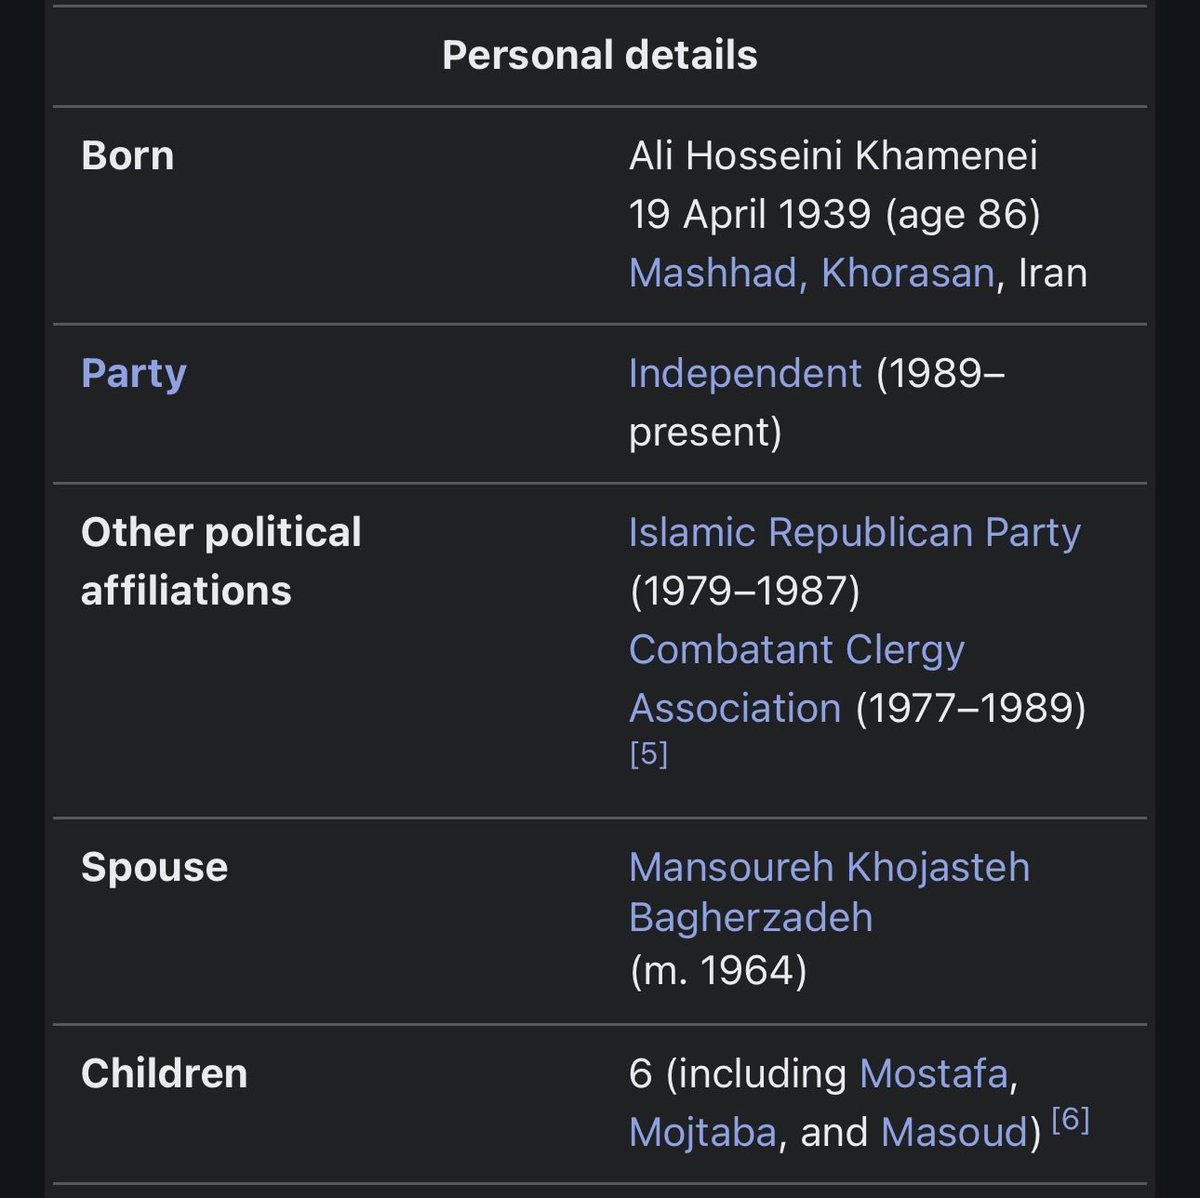The width and height of the screenshot is (1200, 1198).
Task: Click the Born row label
Action: pos(127,156)
